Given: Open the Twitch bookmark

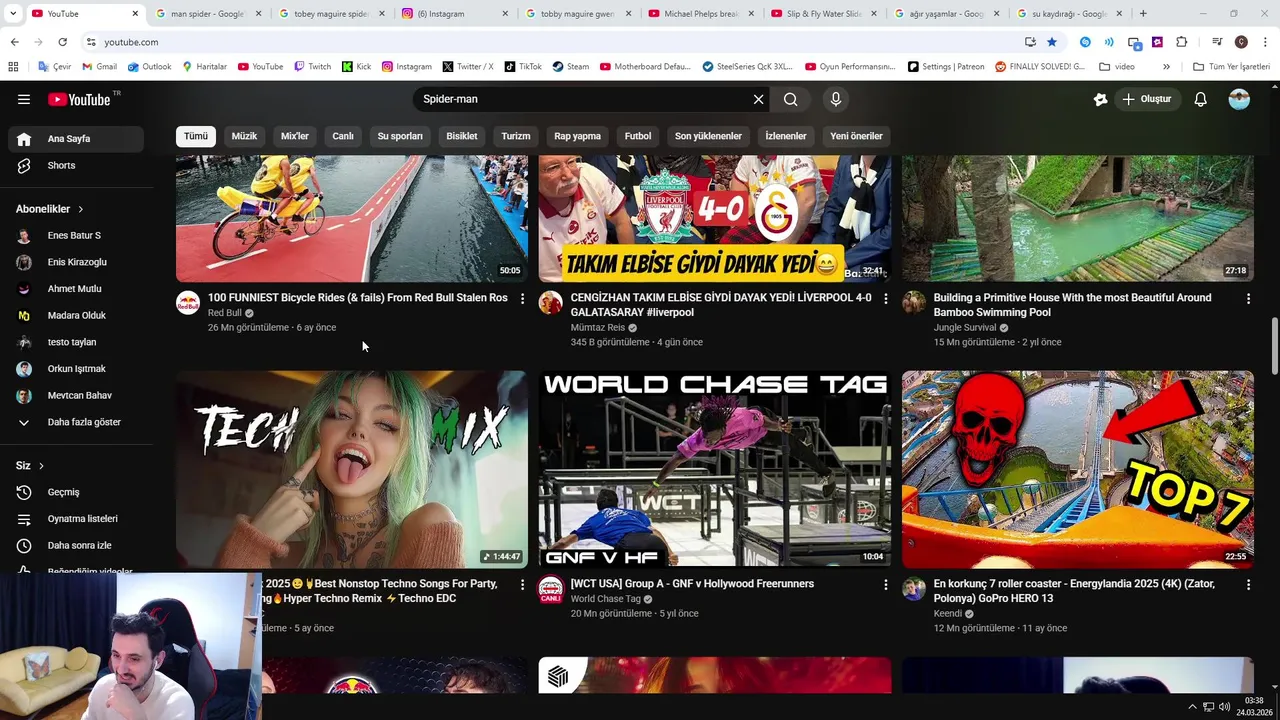Looking at the screenshot, I should coord(312,67).
